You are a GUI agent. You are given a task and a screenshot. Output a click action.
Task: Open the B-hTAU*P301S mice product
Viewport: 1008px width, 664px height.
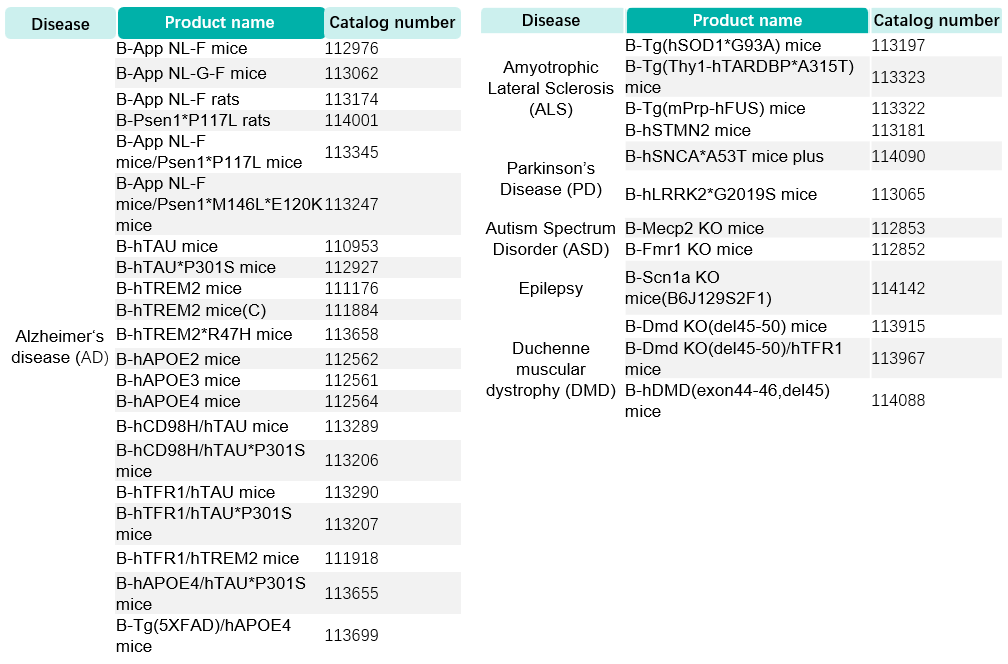195,267
